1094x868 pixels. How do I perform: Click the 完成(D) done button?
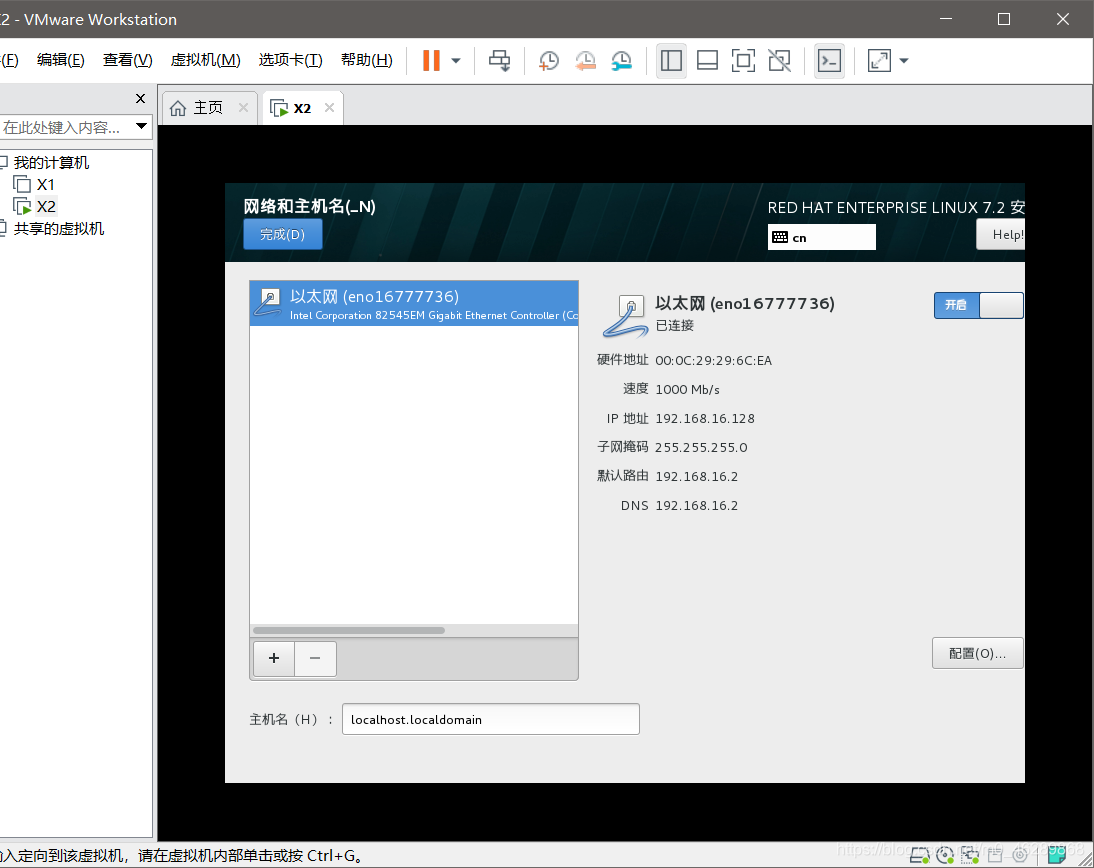[x=283, y=234]
